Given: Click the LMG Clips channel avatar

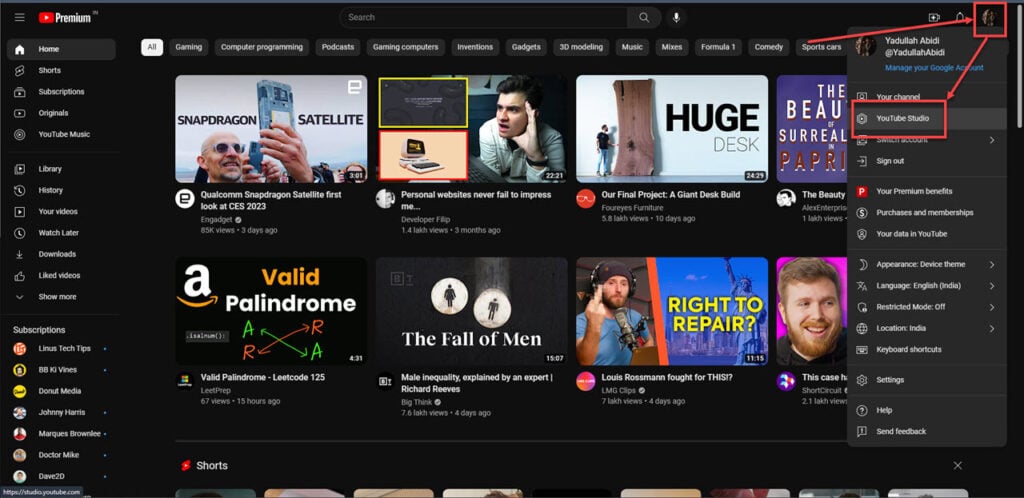Looking at the screenshot, I should [x=586, y=381].
